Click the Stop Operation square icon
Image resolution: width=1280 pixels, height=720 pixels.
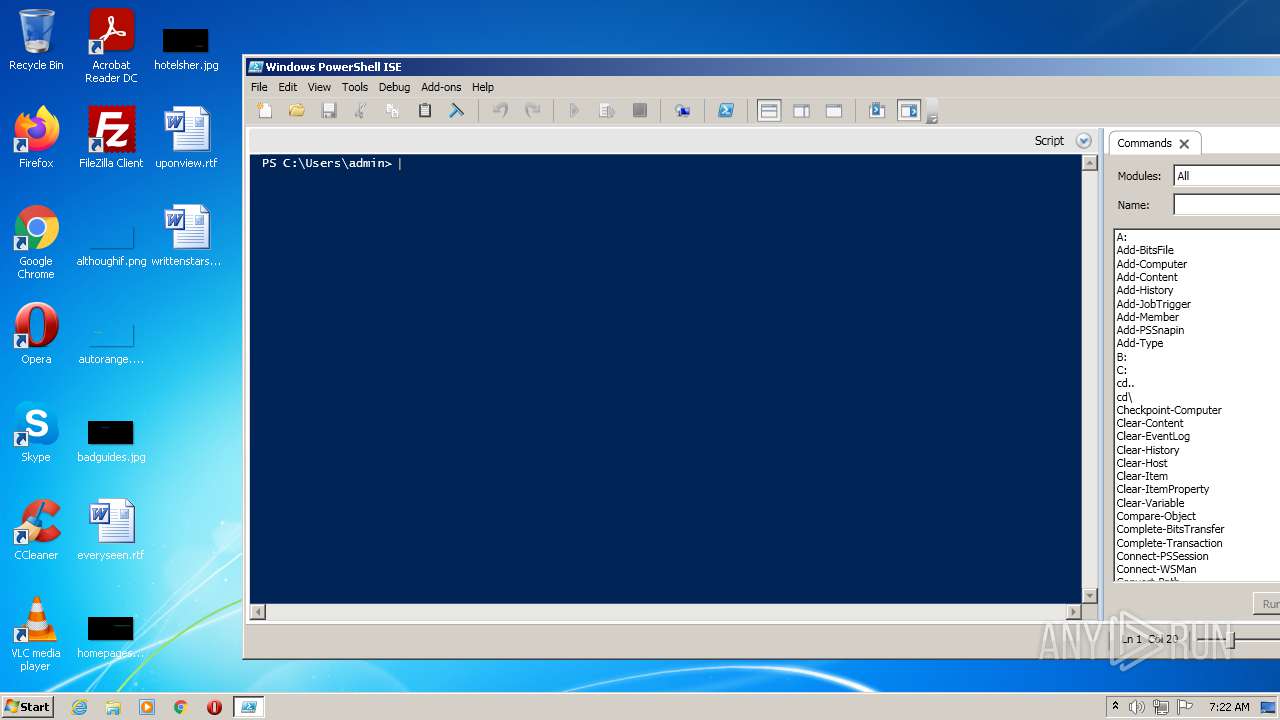click(640, 111)
